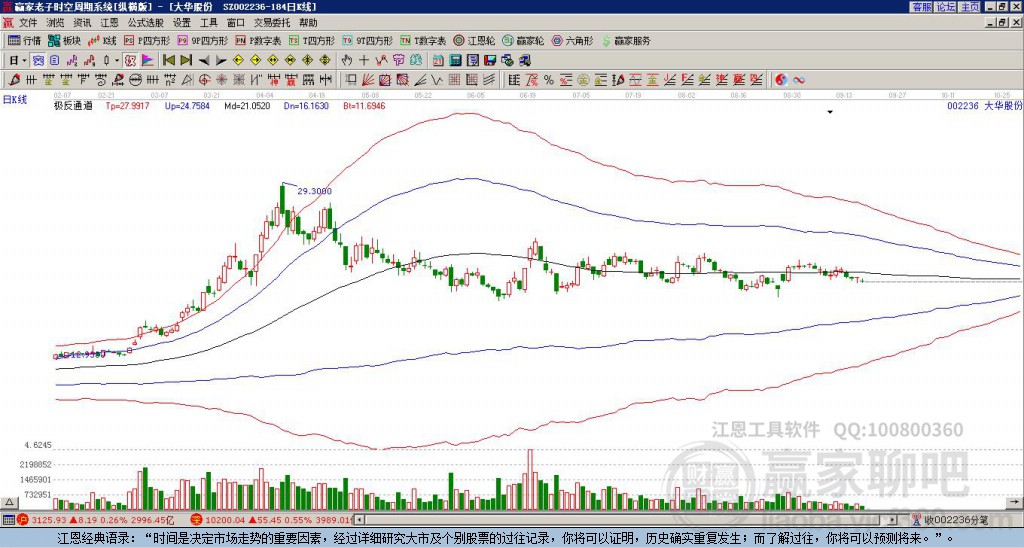Click the 行情 quotes toolbar button
This screenshot has width=1024, height=548.
click(x=25, y=40)
